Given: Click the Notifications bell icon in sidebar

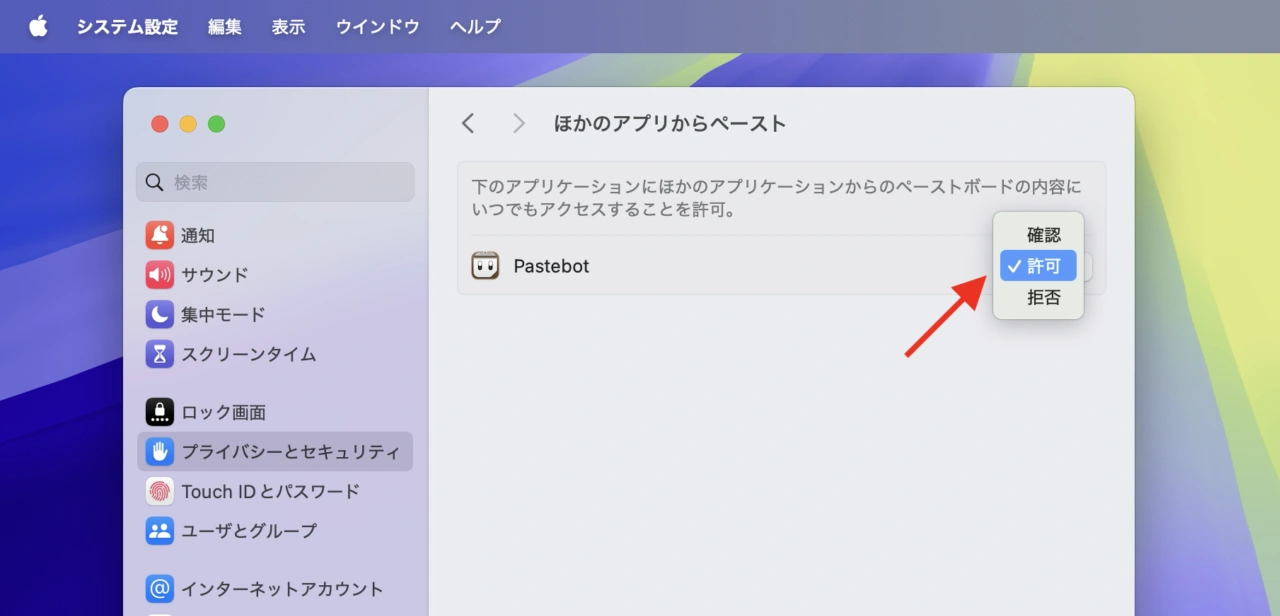Looking at the screenshot, I should (x=159, y=235).
